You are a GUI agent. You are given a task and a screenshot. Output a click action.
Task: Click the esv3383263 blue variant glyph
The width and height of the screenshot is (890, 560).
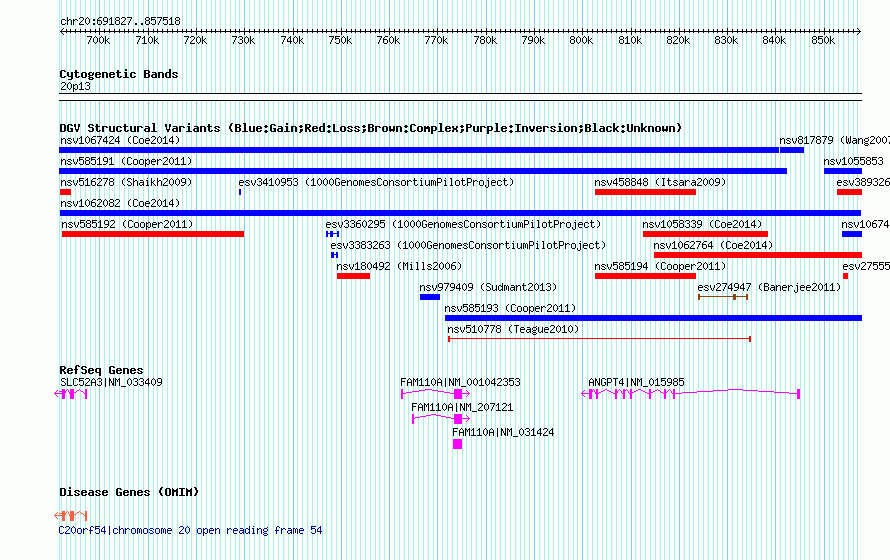pos(335,255)
